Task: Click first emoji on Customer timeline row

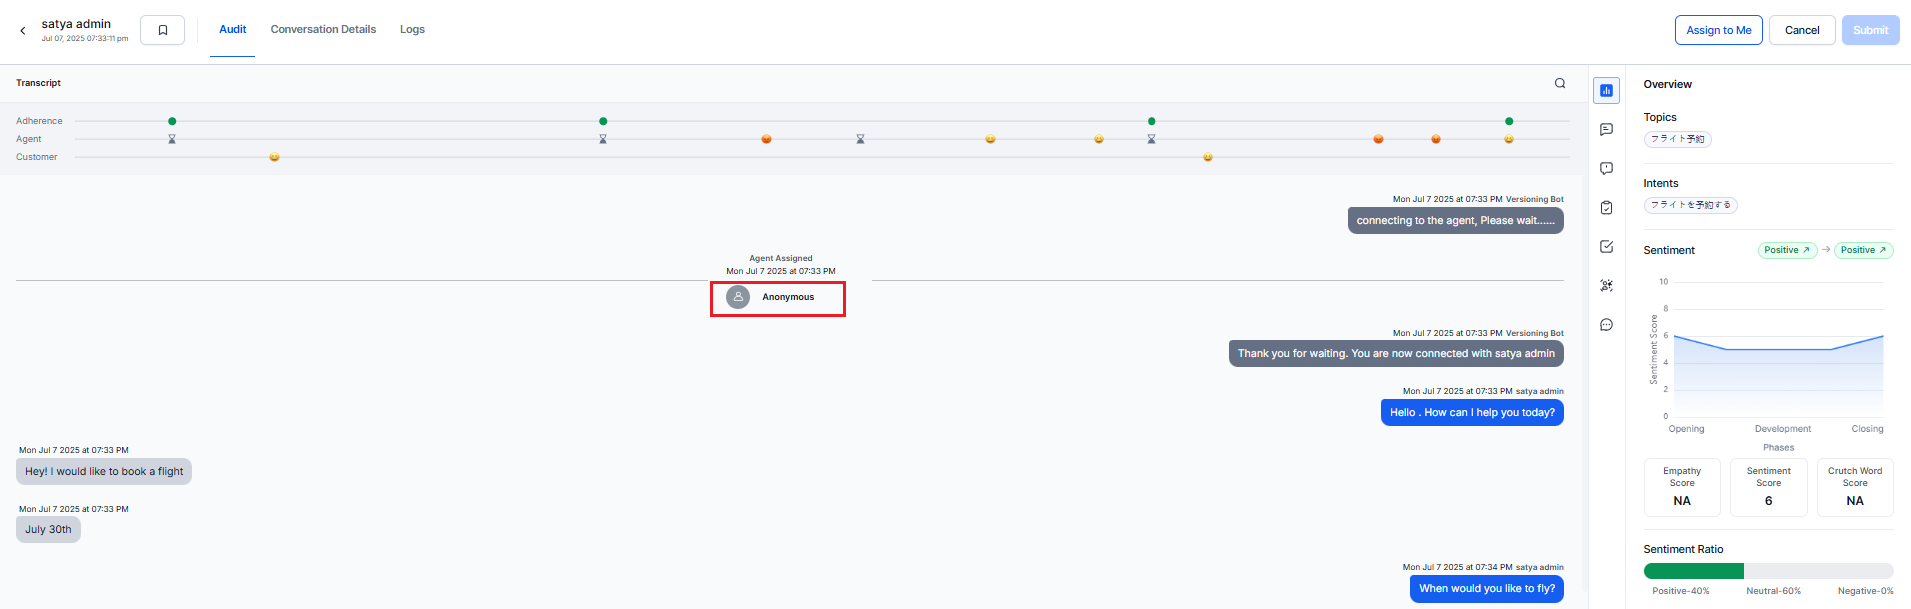Action: click(x=274, y=157)
